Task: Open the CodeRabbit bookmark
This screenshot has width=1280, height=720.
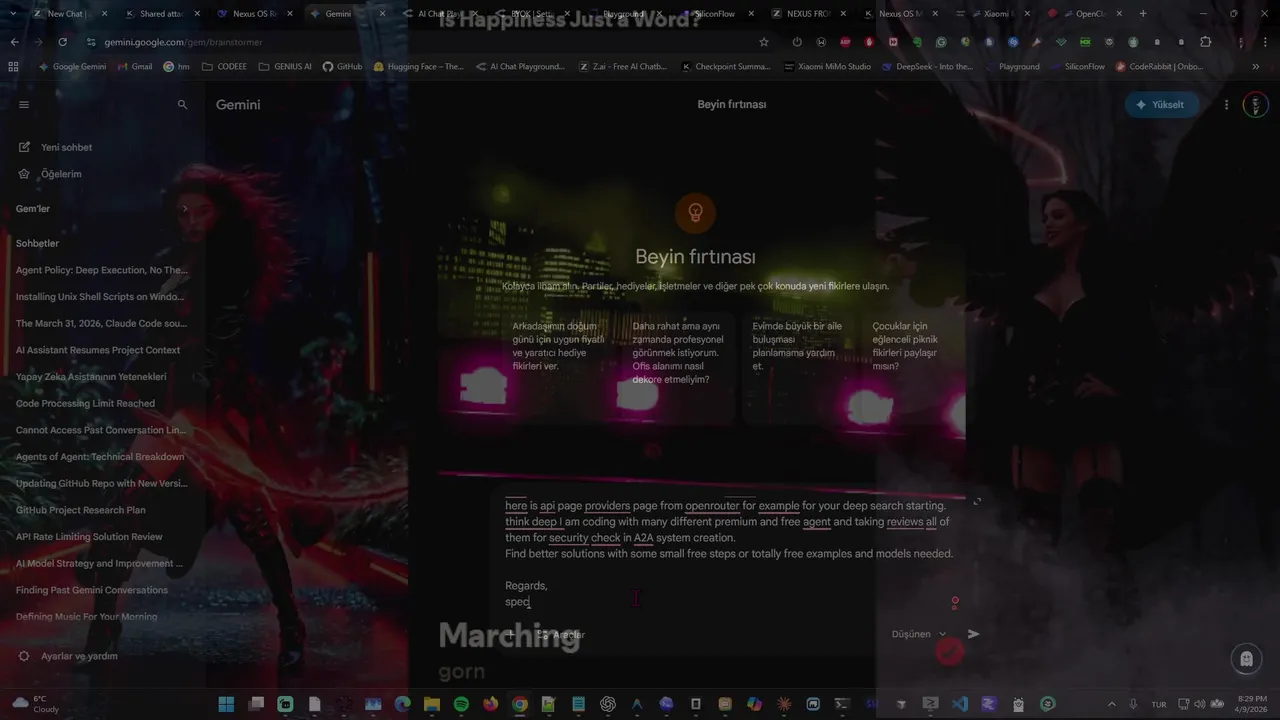Action: 1158,67
